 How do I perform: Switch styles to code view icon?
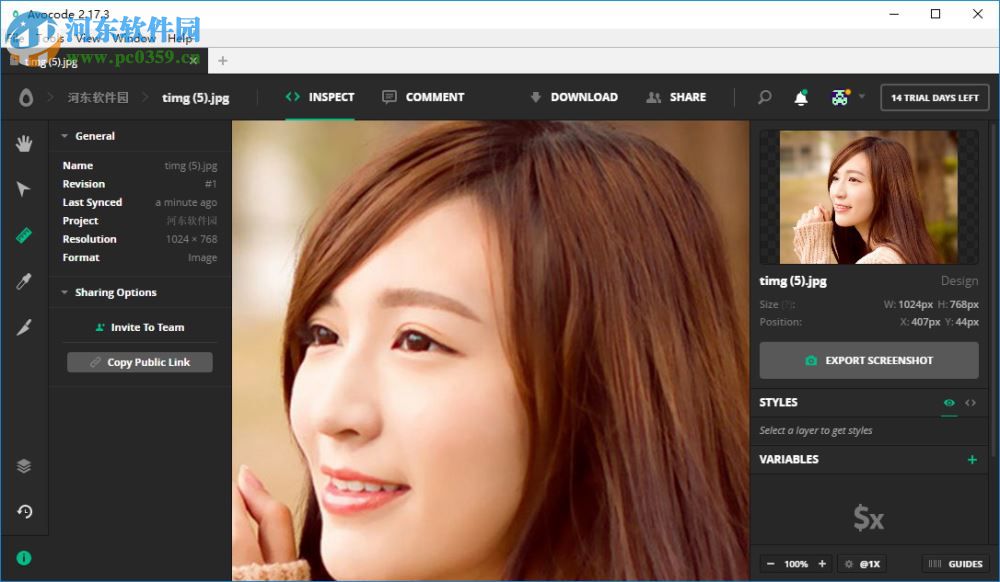[x=970, y=402]
